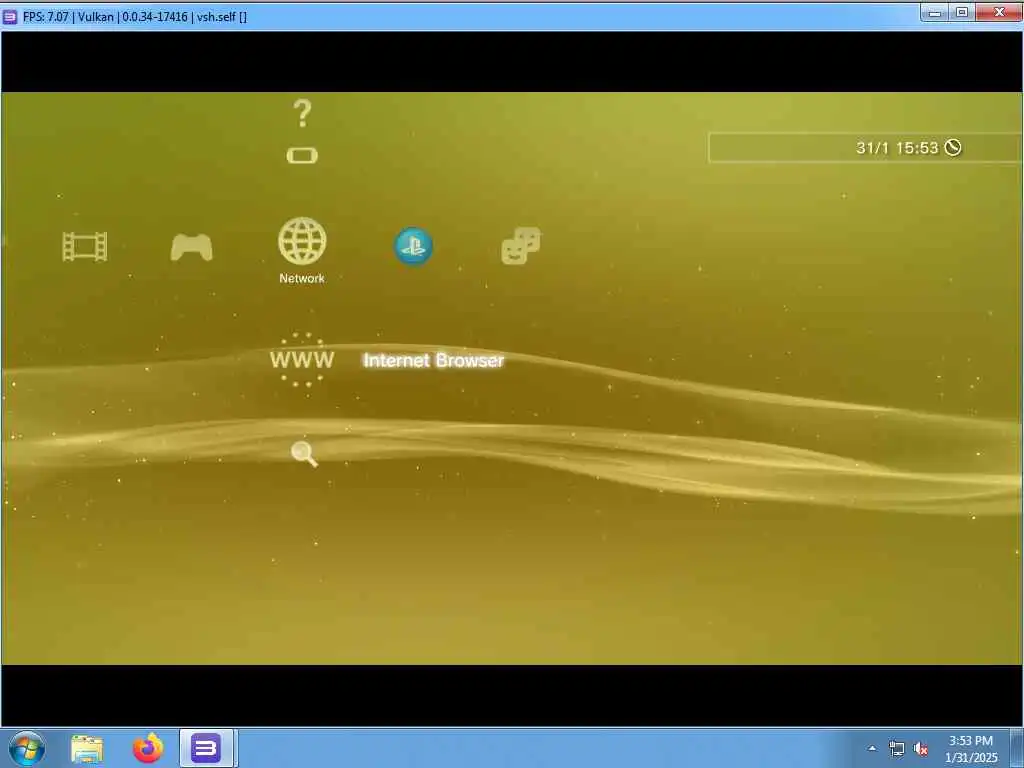Select the Network globe icon

302,241
